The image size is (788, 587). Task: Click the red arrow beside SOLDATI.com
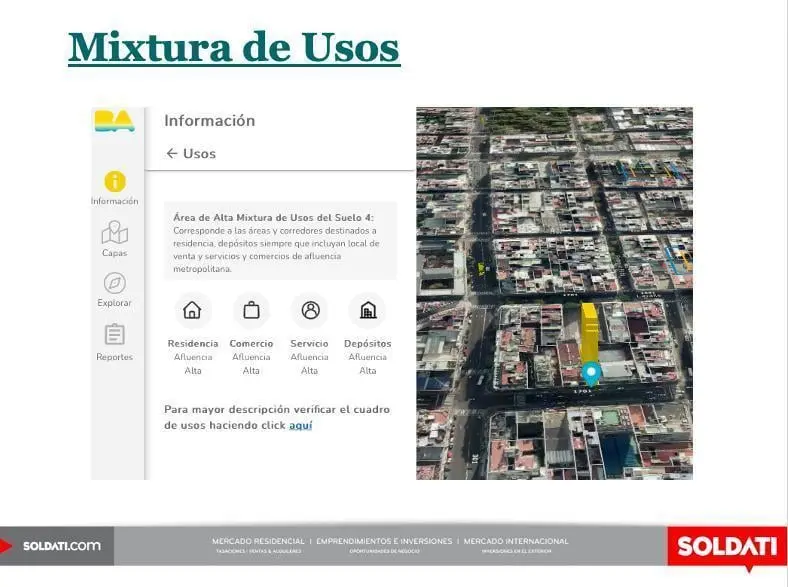point(6,546)
